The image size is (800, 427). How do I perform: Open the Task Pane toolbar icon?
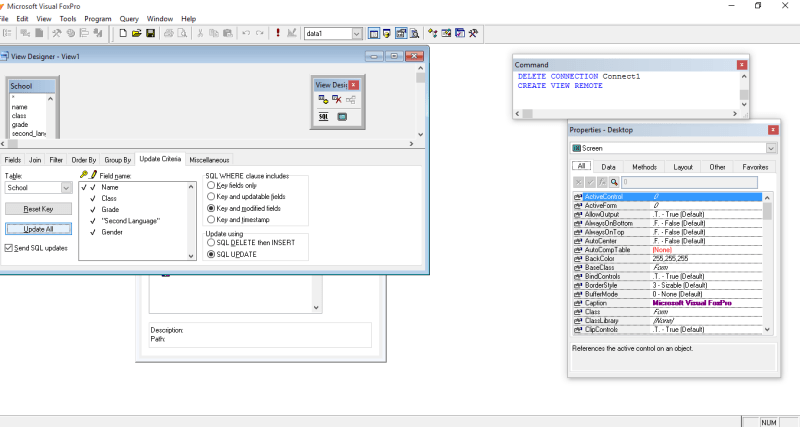460,33
